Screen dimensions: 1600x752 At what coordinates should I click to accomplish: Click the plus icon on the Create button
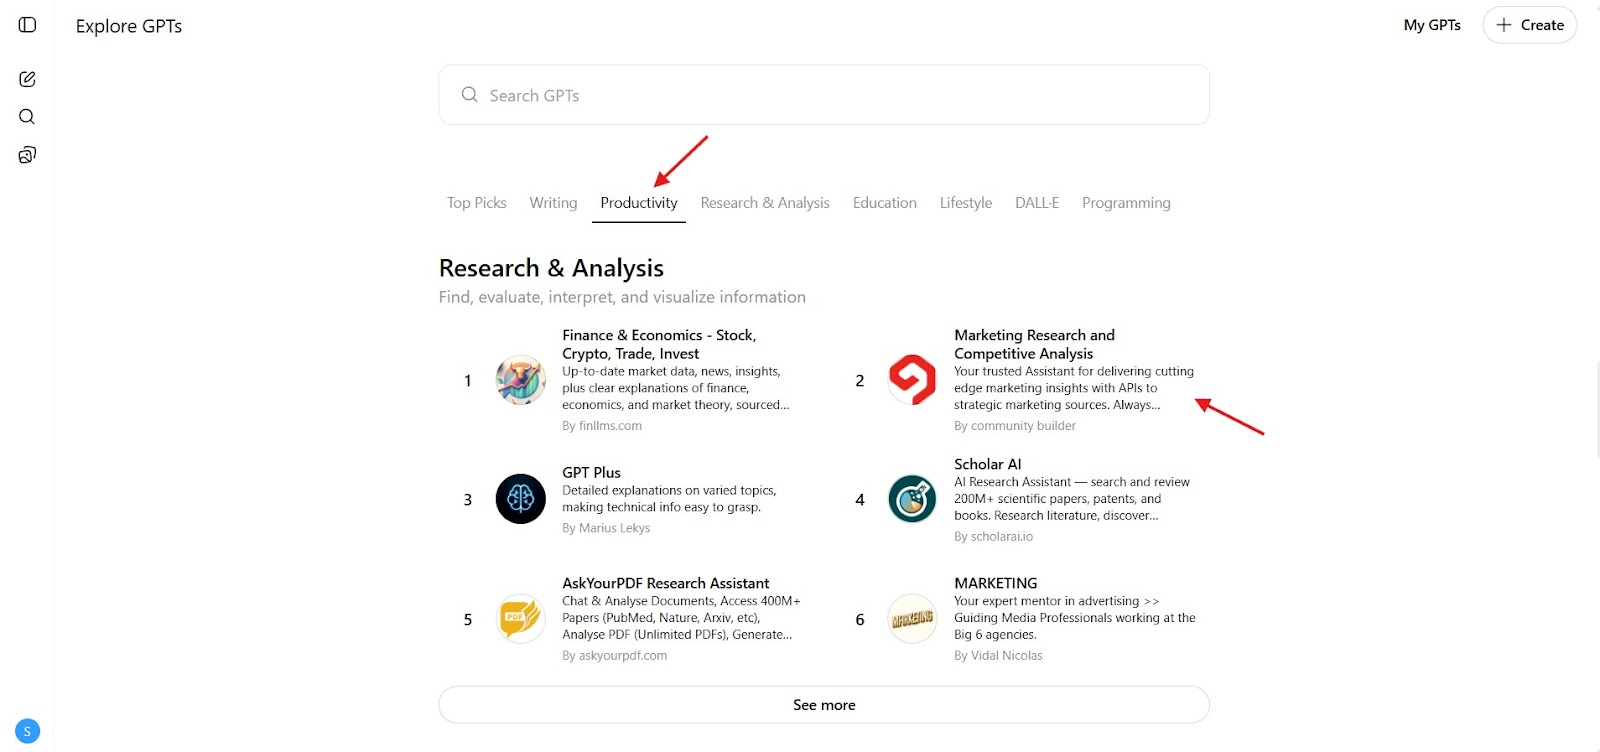pos(1504,25)
